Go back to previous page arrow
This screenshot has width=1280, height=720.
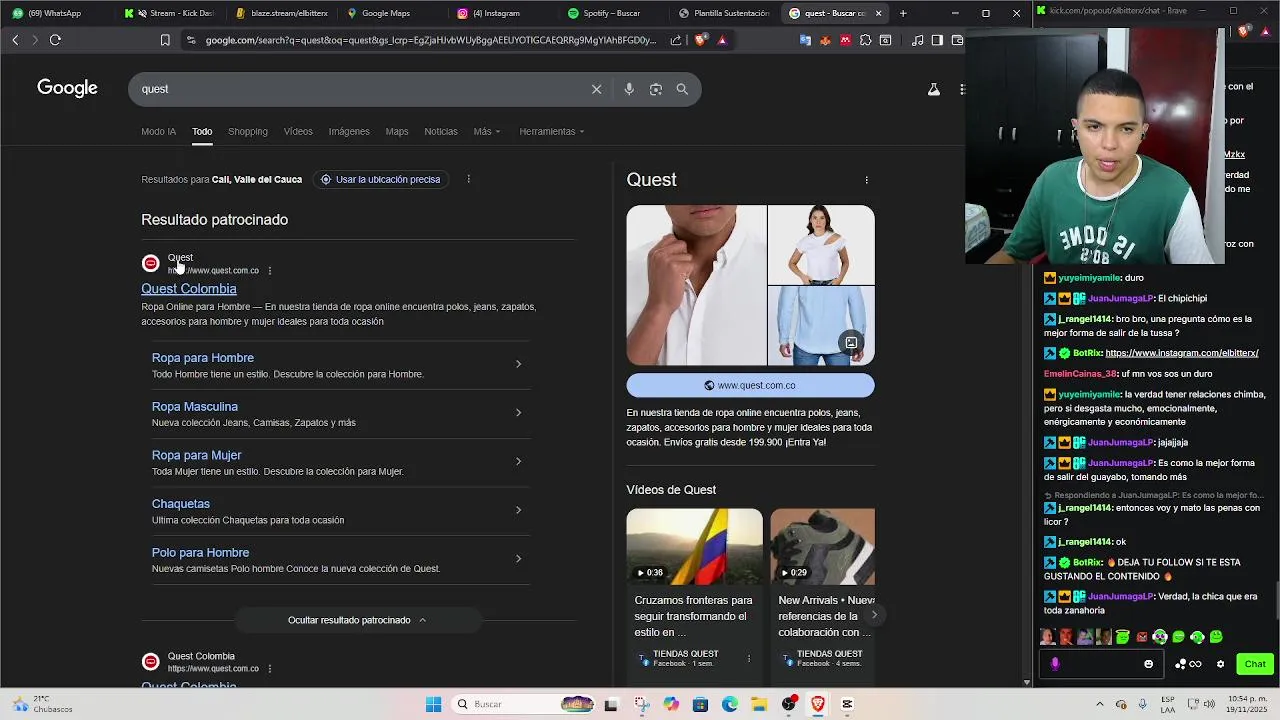pyautogui.click(x=15, y=40)
